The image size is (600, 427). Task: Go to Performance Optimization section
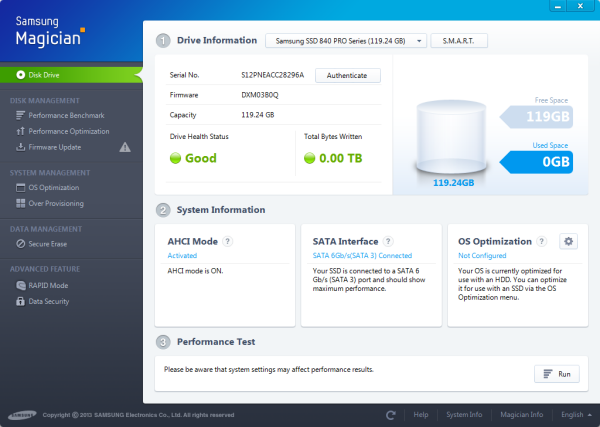pos(68,131)
